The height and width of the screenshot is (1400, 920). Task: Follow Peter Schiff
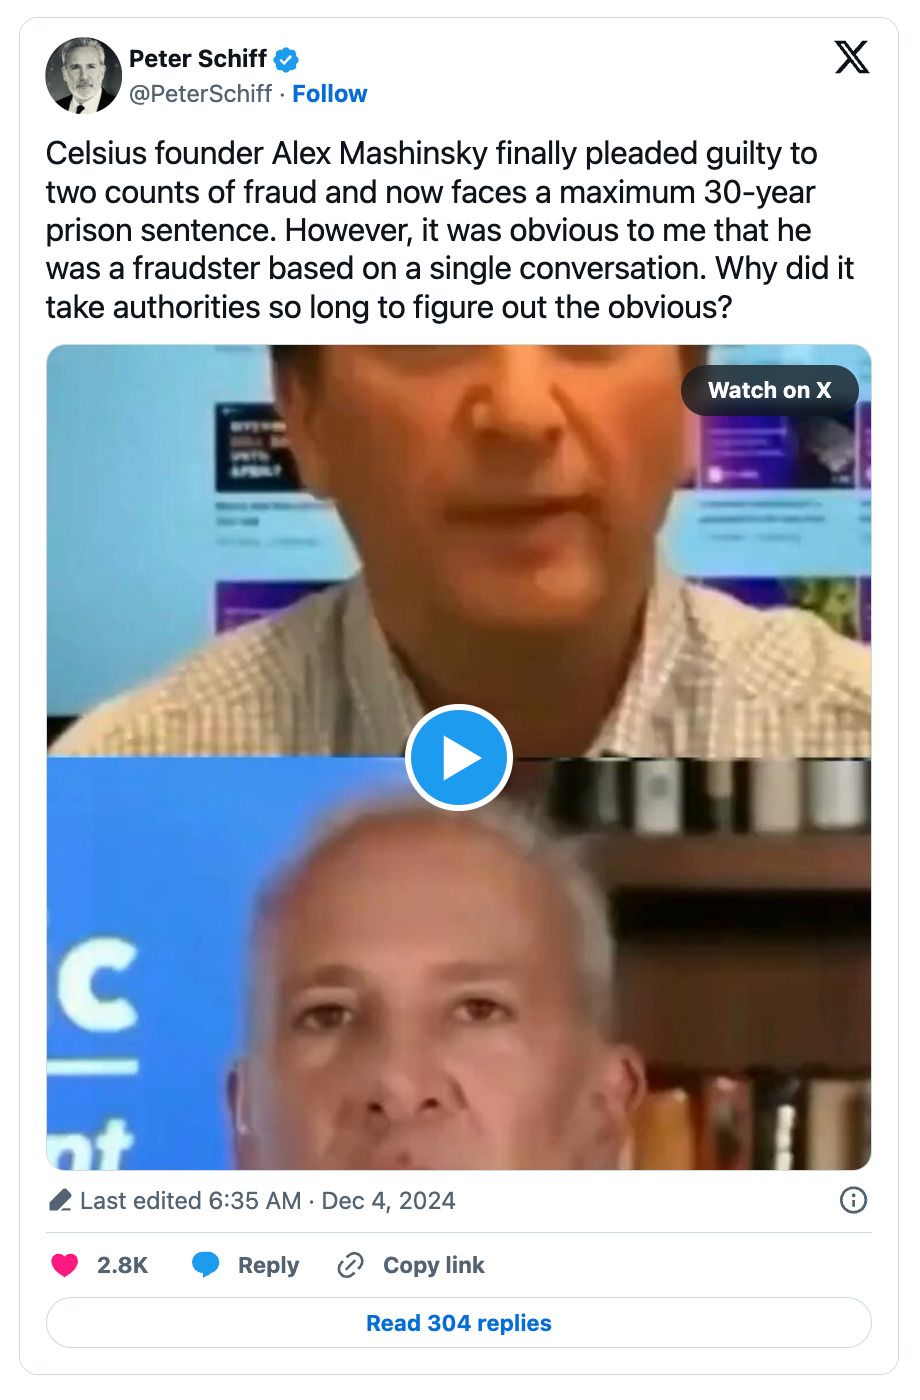click(329, 94)
